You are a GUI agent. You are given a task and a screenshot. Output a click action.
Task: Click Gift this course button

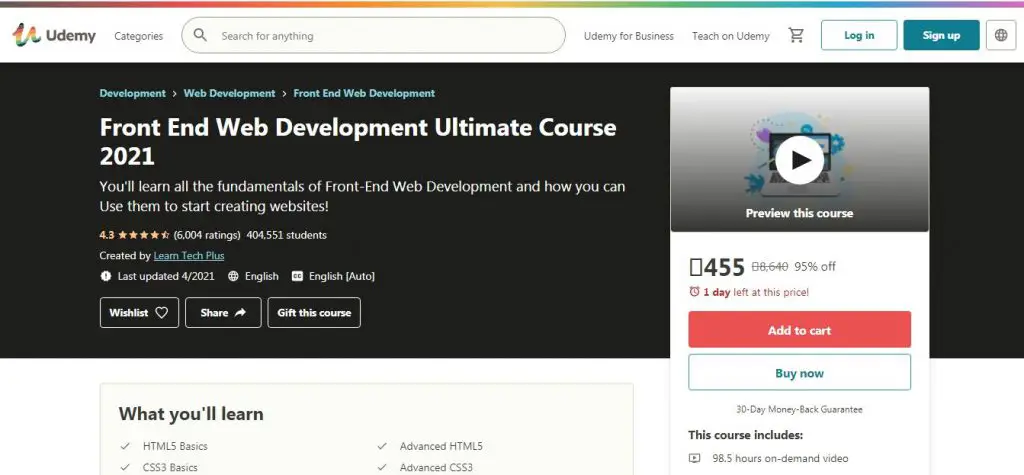tap(313, 313)
